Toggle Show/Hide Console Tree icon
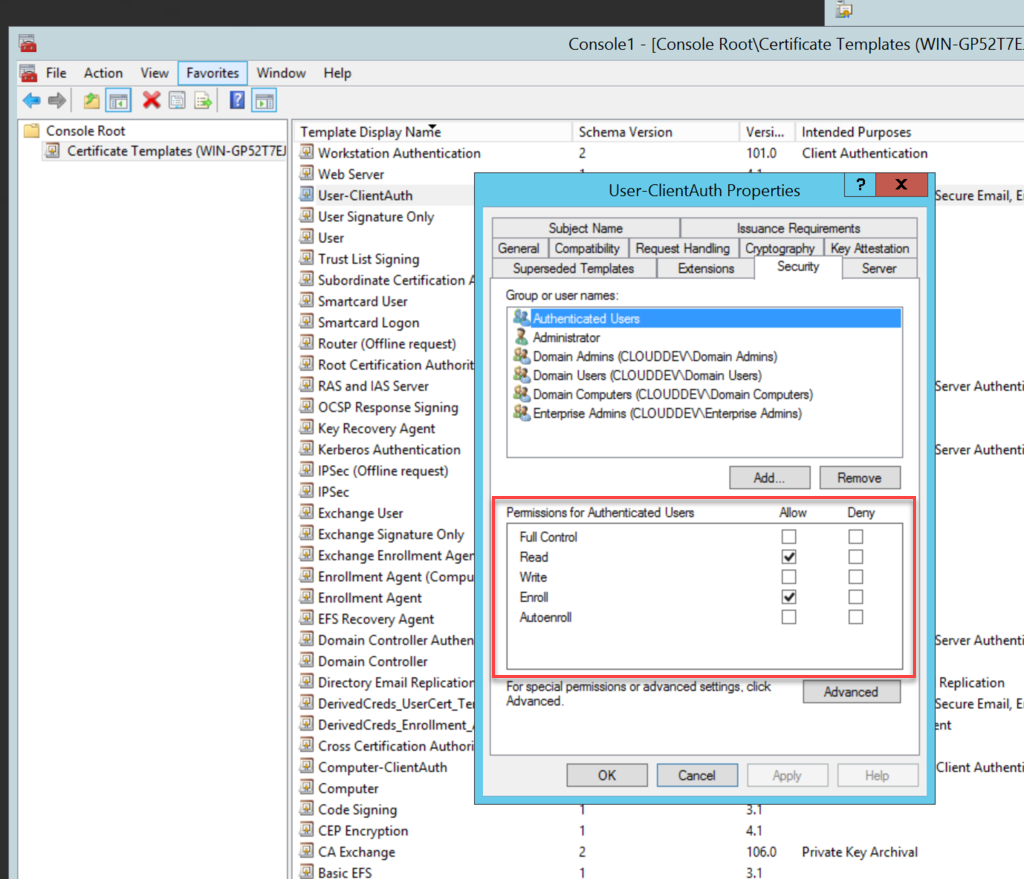The height and width of the screenshot is (879, 1024). coord(118,100)
